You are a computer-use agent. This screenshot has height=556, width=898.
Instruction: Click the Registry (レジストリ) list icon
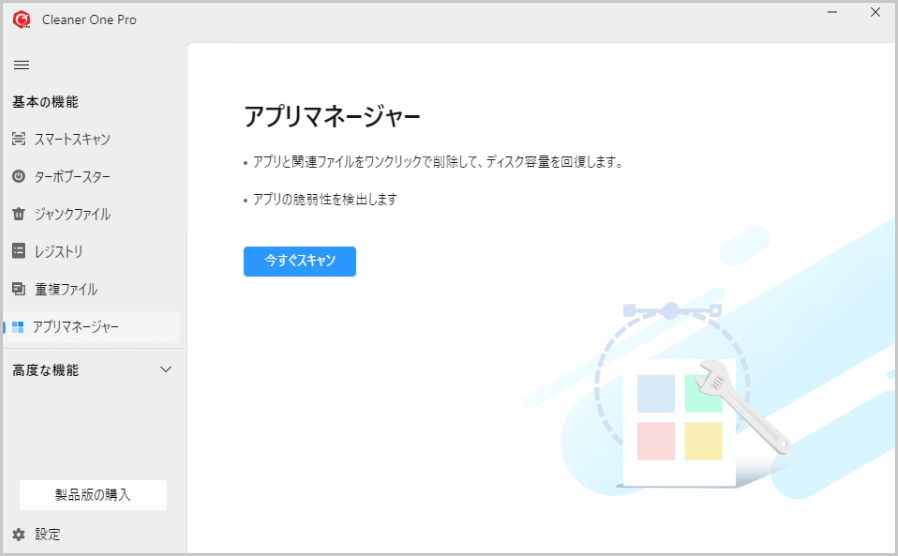click(x=19, y=251)
